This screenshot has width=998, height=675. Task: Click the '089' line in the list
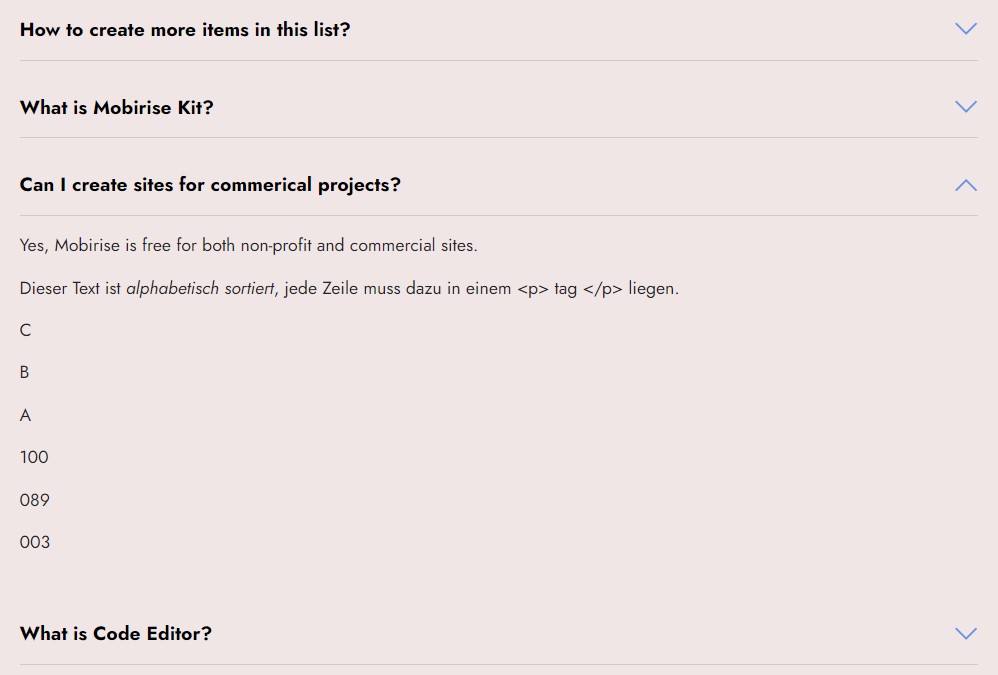pyautogui.click(x=35, y=500)
